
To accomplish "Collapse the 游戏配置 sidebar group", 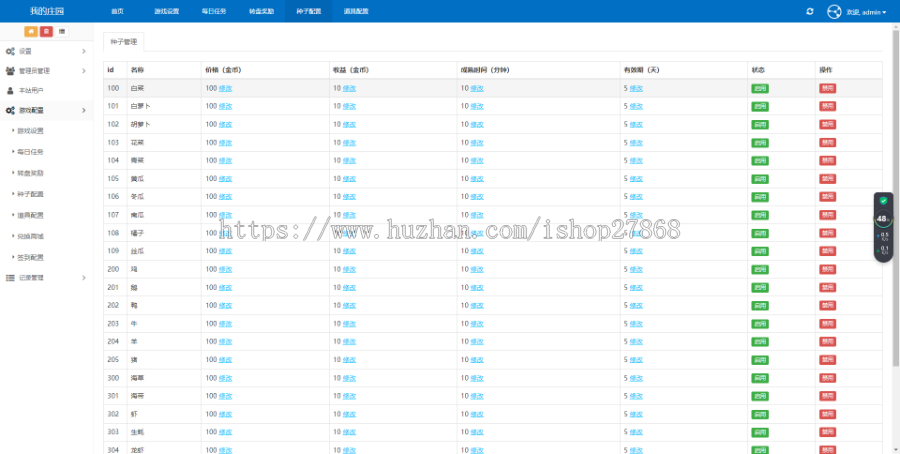I will tap(46, 110).
